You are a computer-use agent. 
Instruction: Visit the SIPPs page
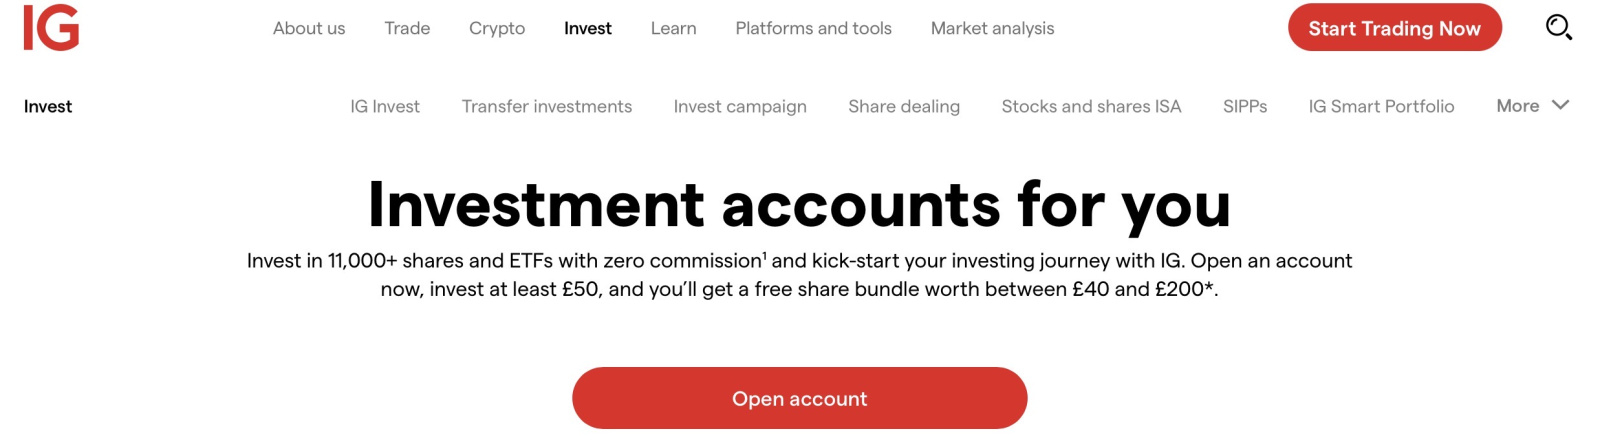1245,106
